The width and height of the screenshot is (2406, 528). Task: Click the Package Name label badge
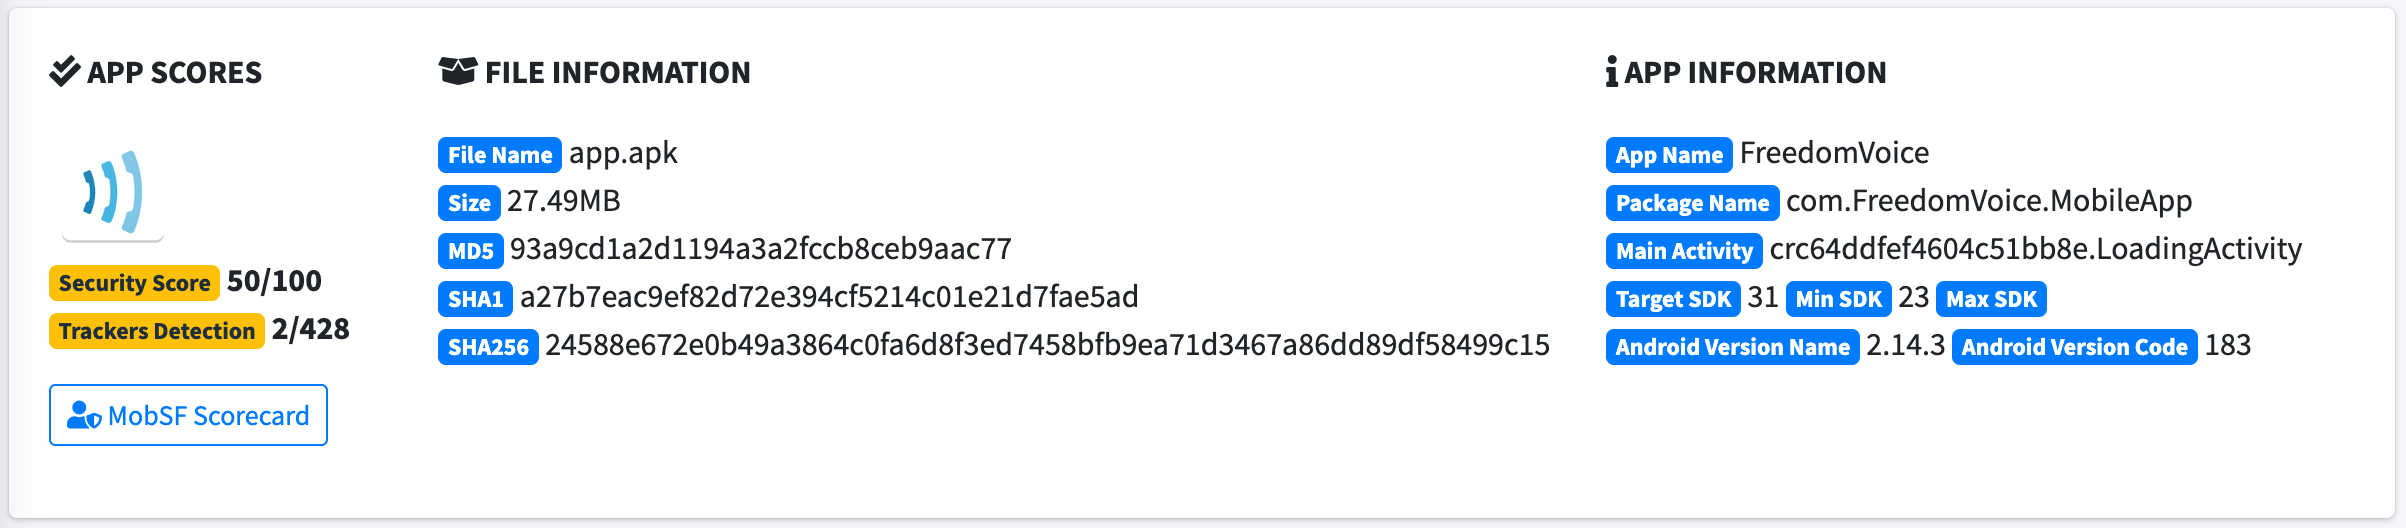1692,203
